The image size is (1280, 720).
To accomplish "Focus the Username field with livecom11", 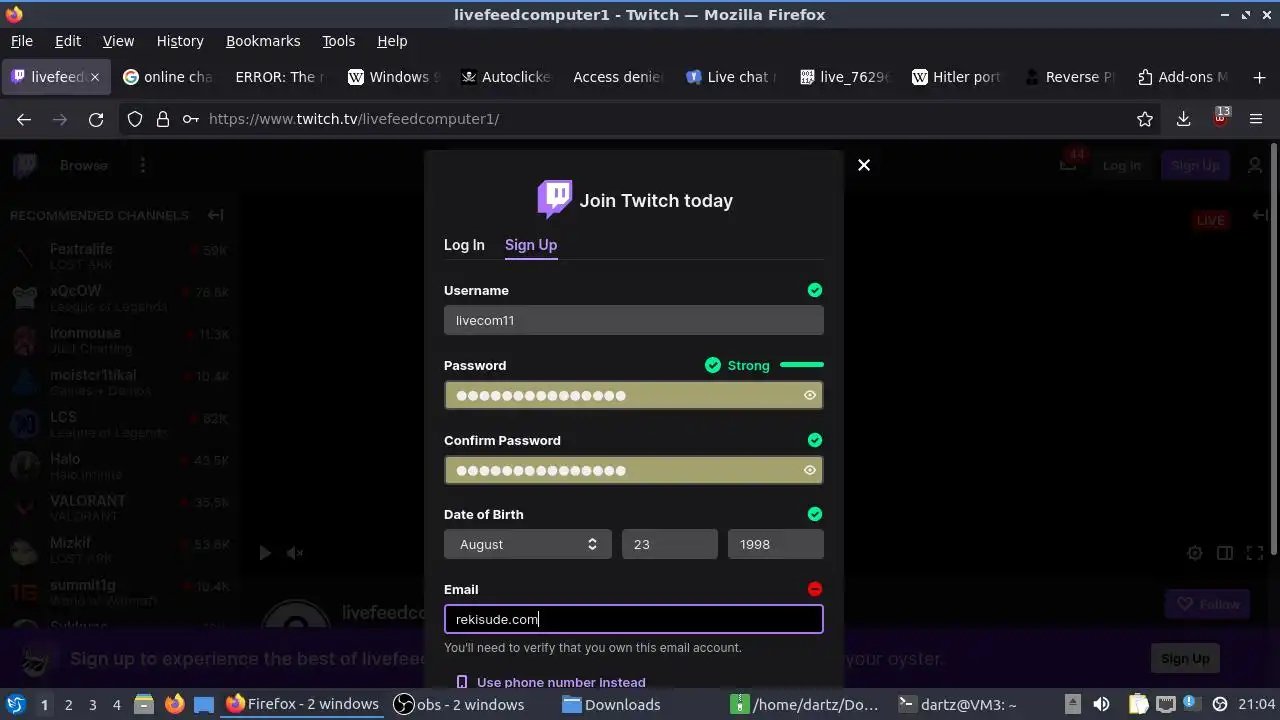I will pyautogui.click(x=634, y=320).
